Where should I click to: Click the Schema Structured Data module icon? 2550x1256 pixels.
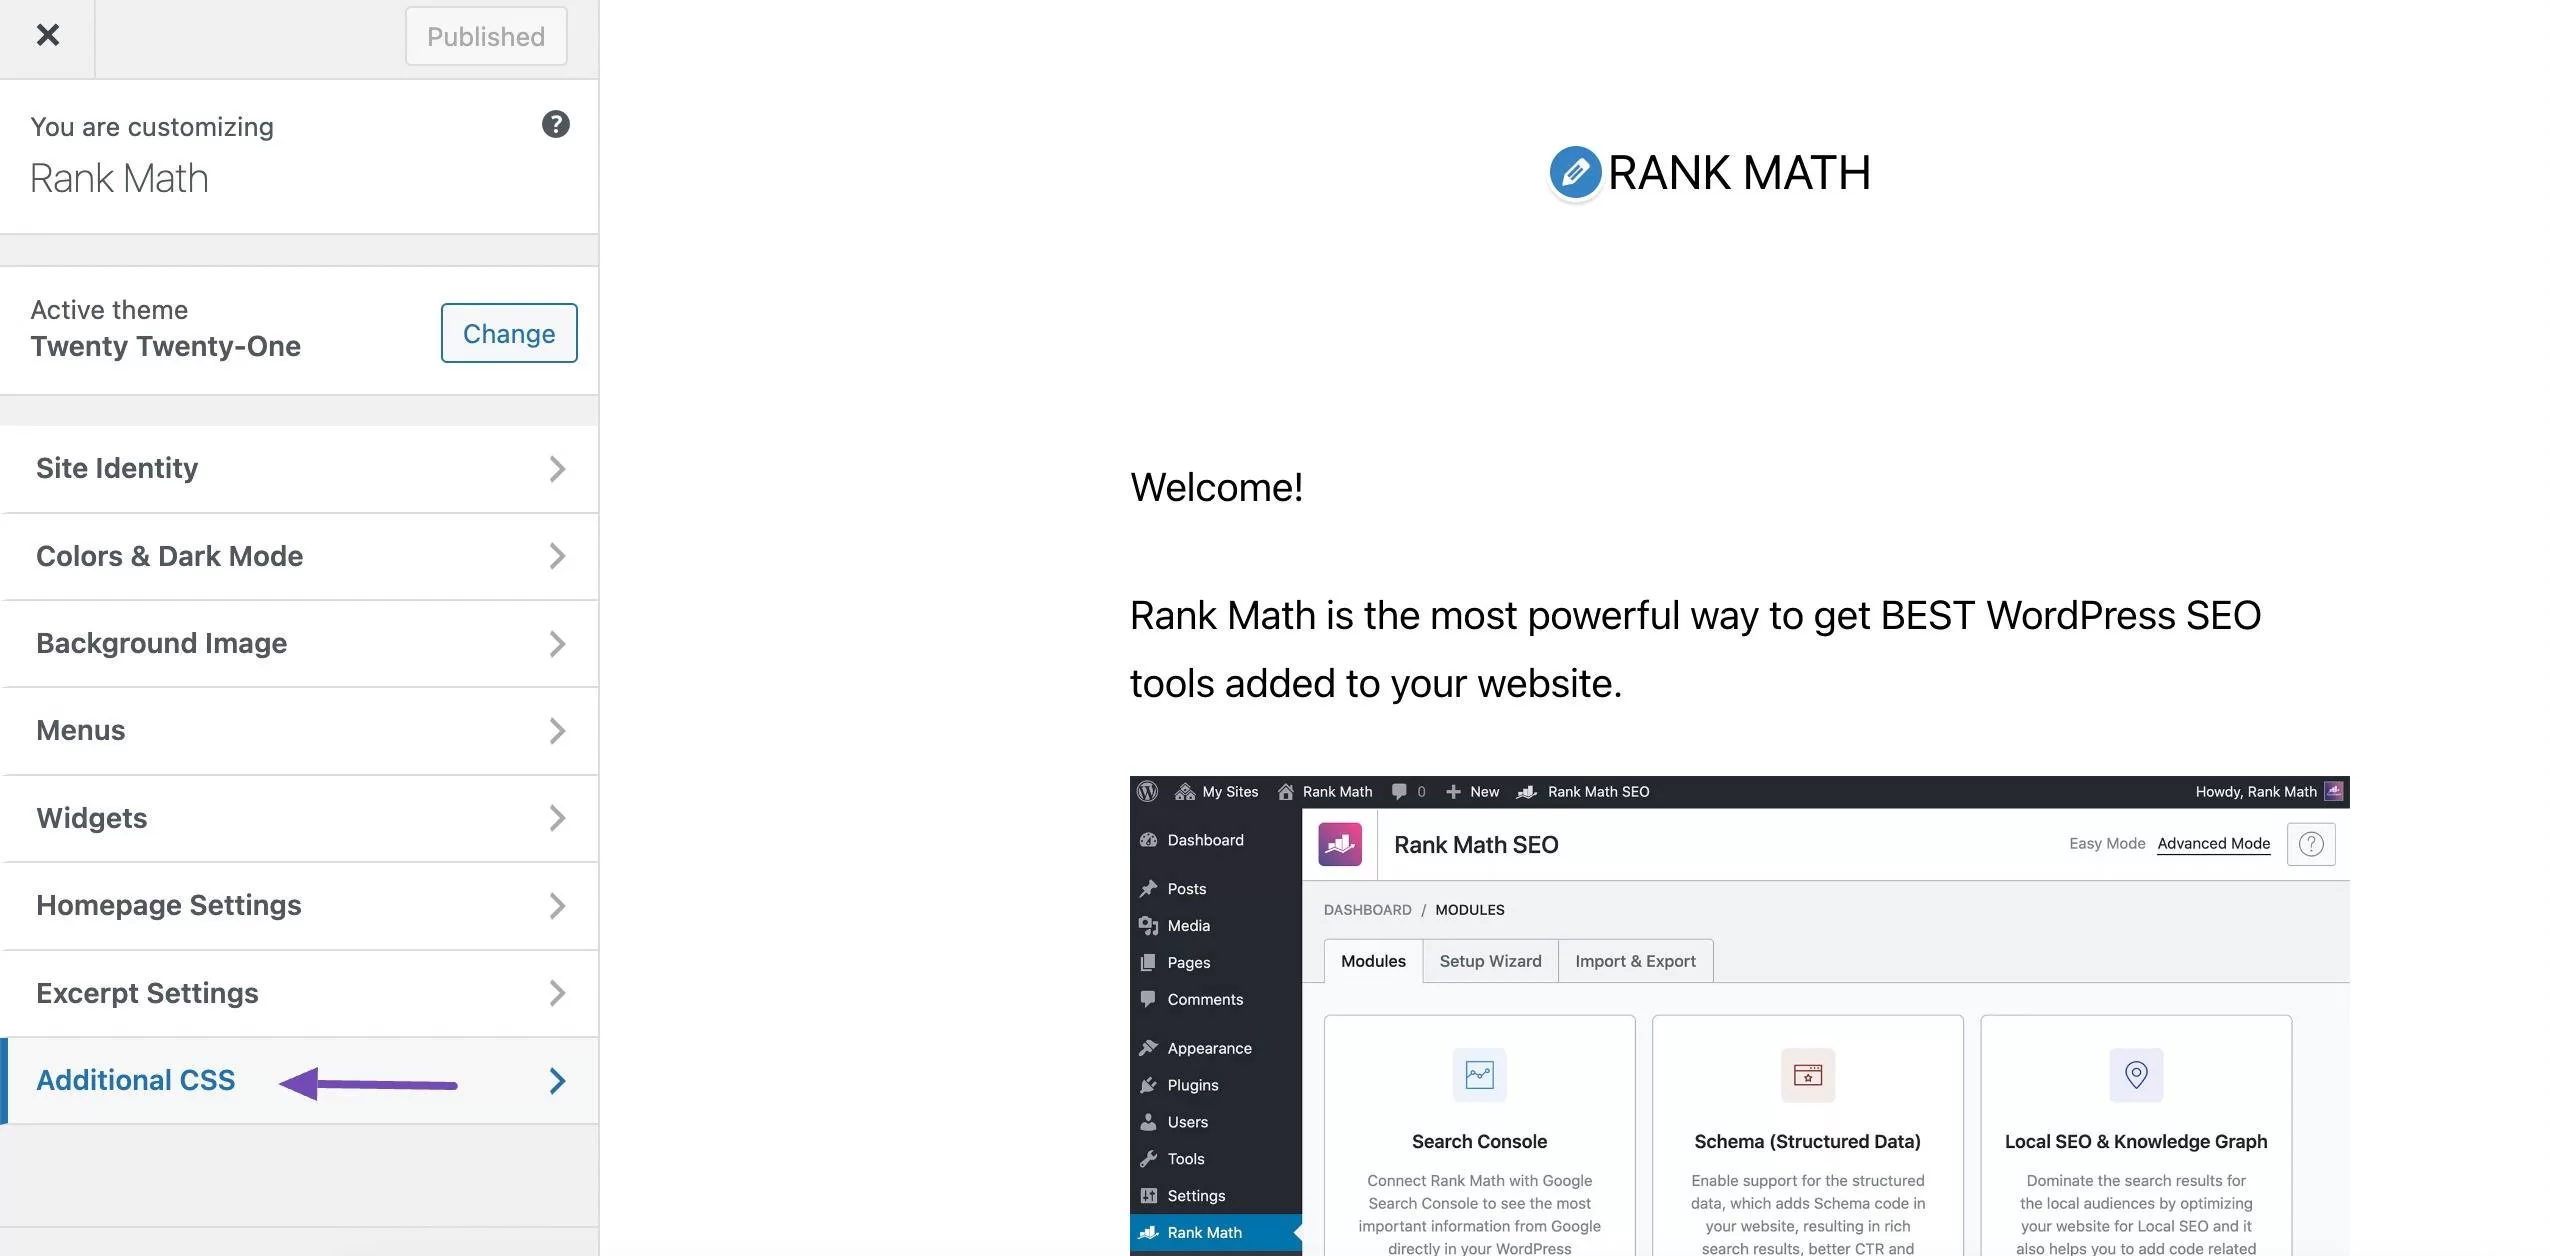pyautogui.click(x=1807, y=1074)
